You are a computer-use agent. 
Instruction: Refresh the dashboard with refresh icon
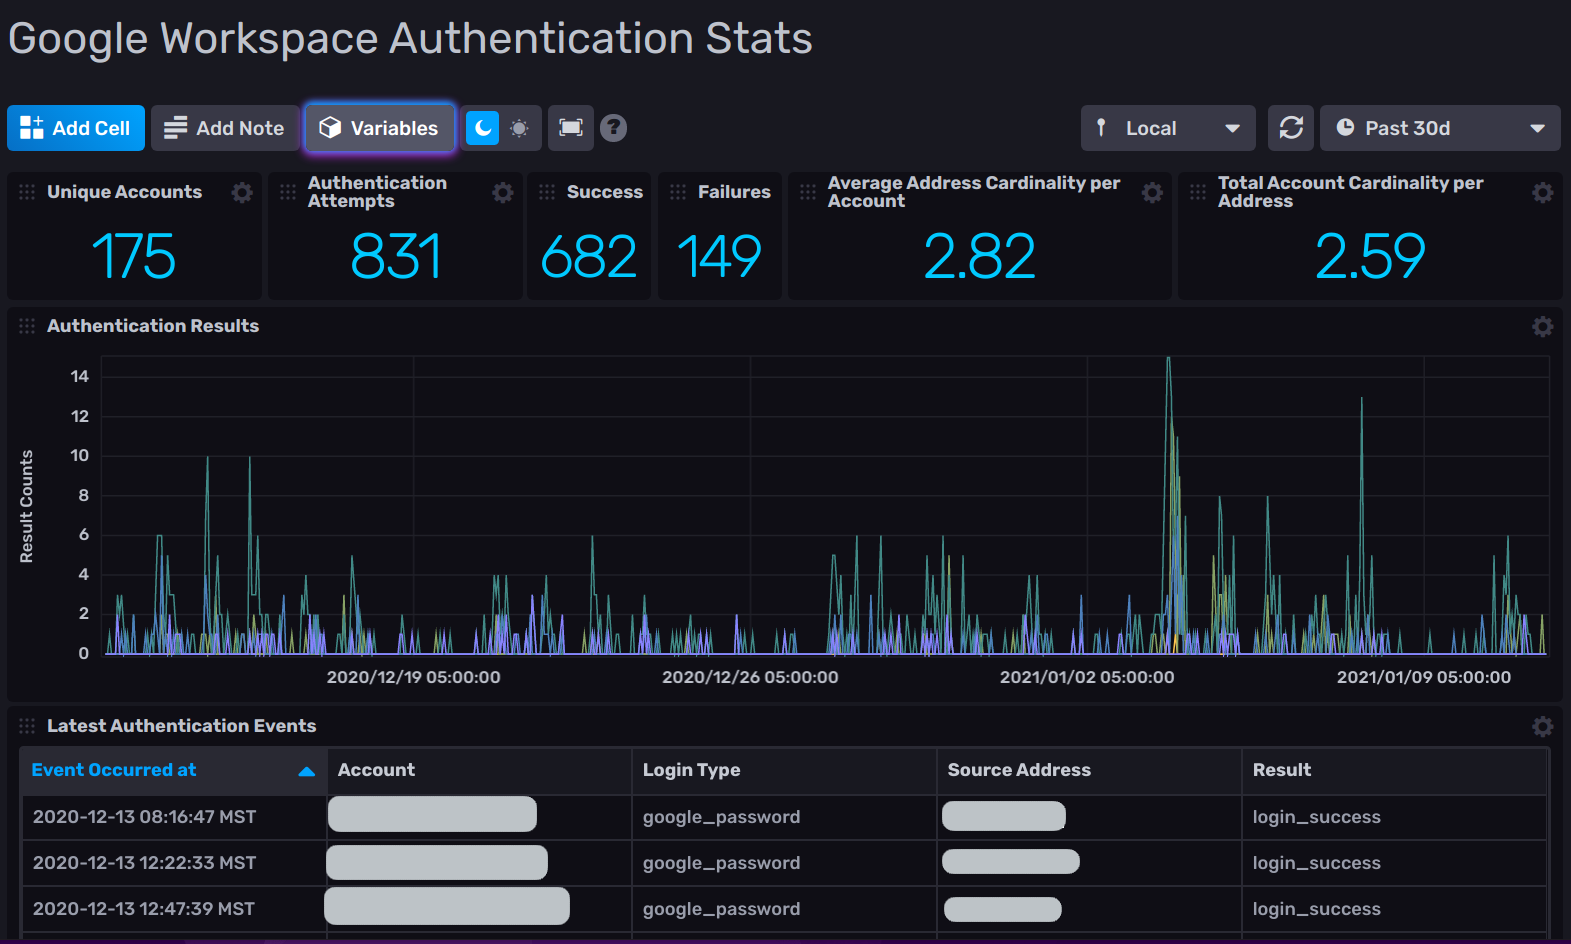click(x=1291, y=128)
